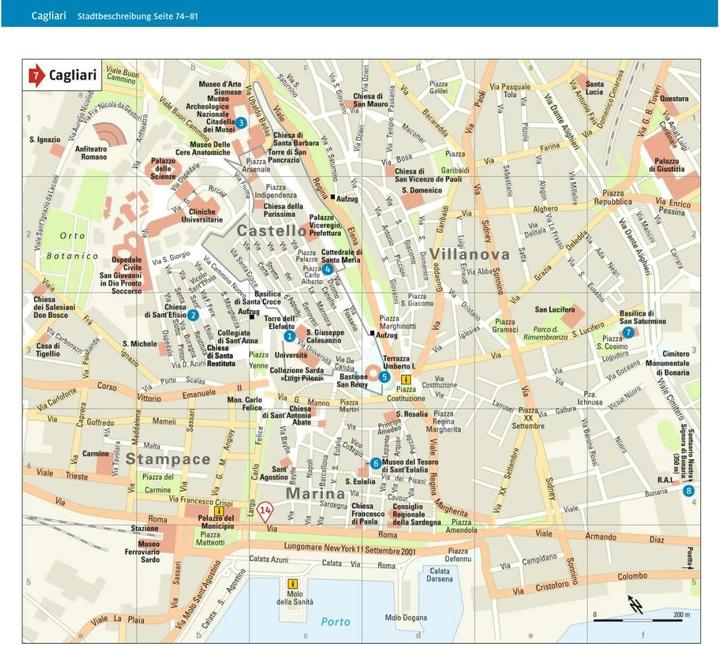Click 'Sant' Agostino' label
Viewport: 720px width, 645px height.
[x=274, y=473]
